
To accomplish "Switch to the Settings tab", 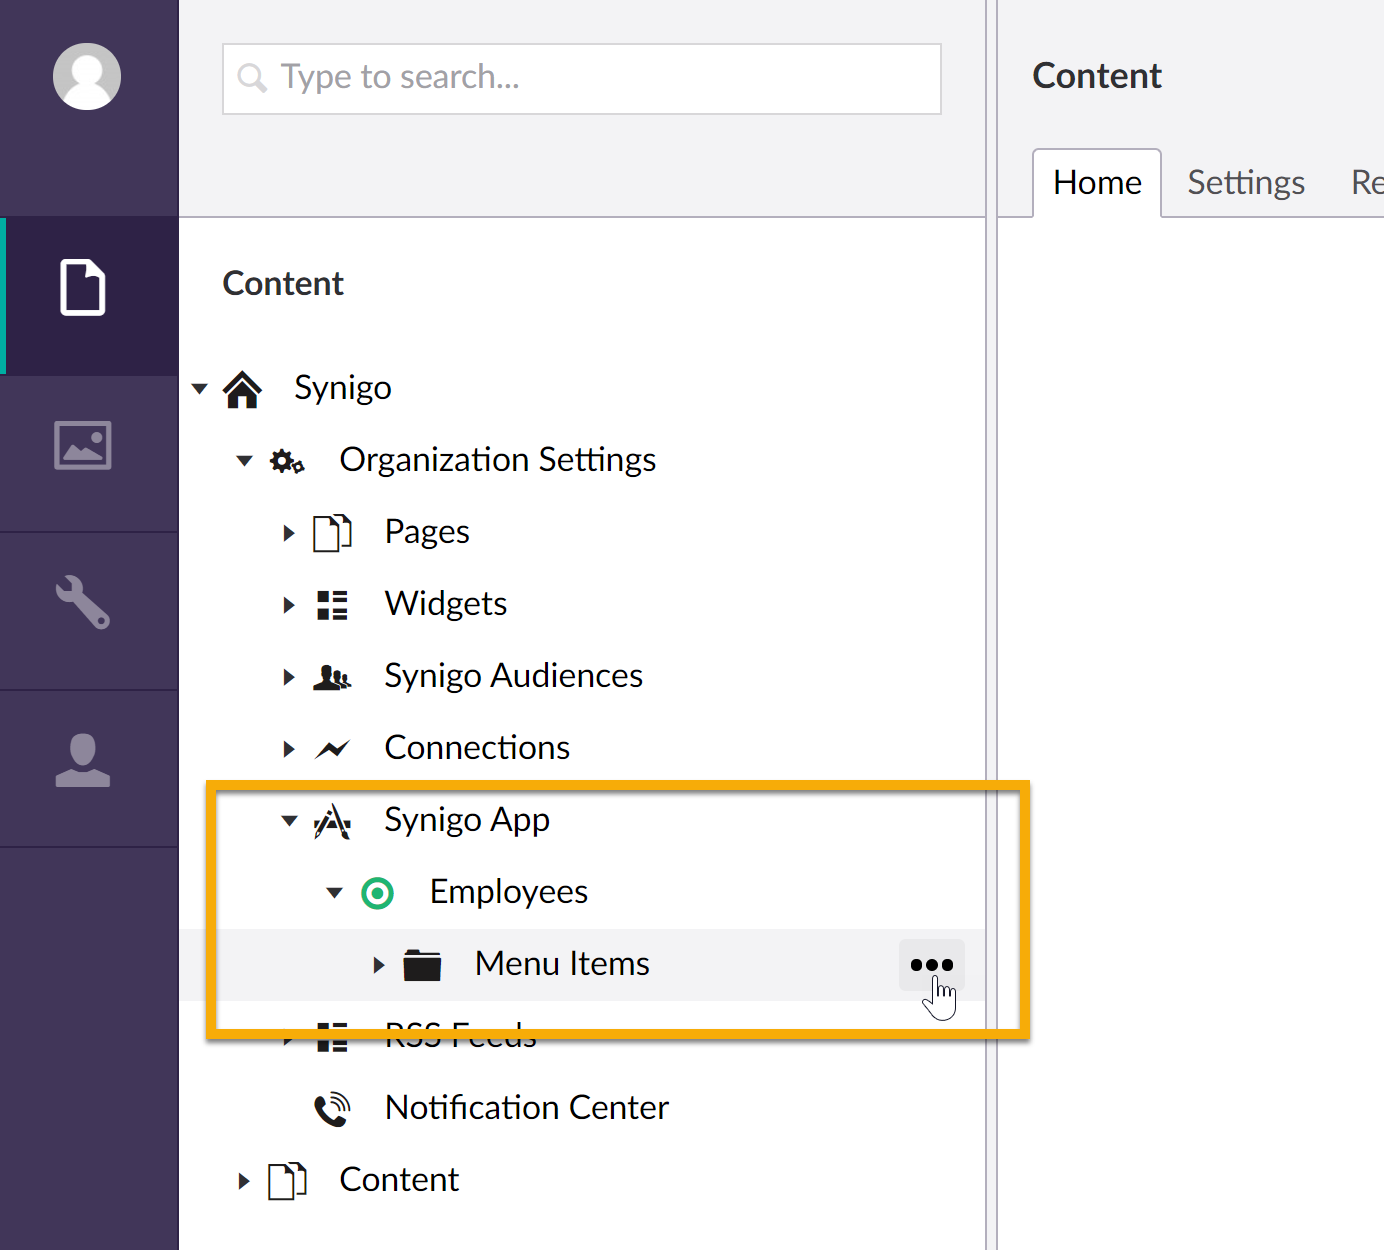I will coord(1246,183).
